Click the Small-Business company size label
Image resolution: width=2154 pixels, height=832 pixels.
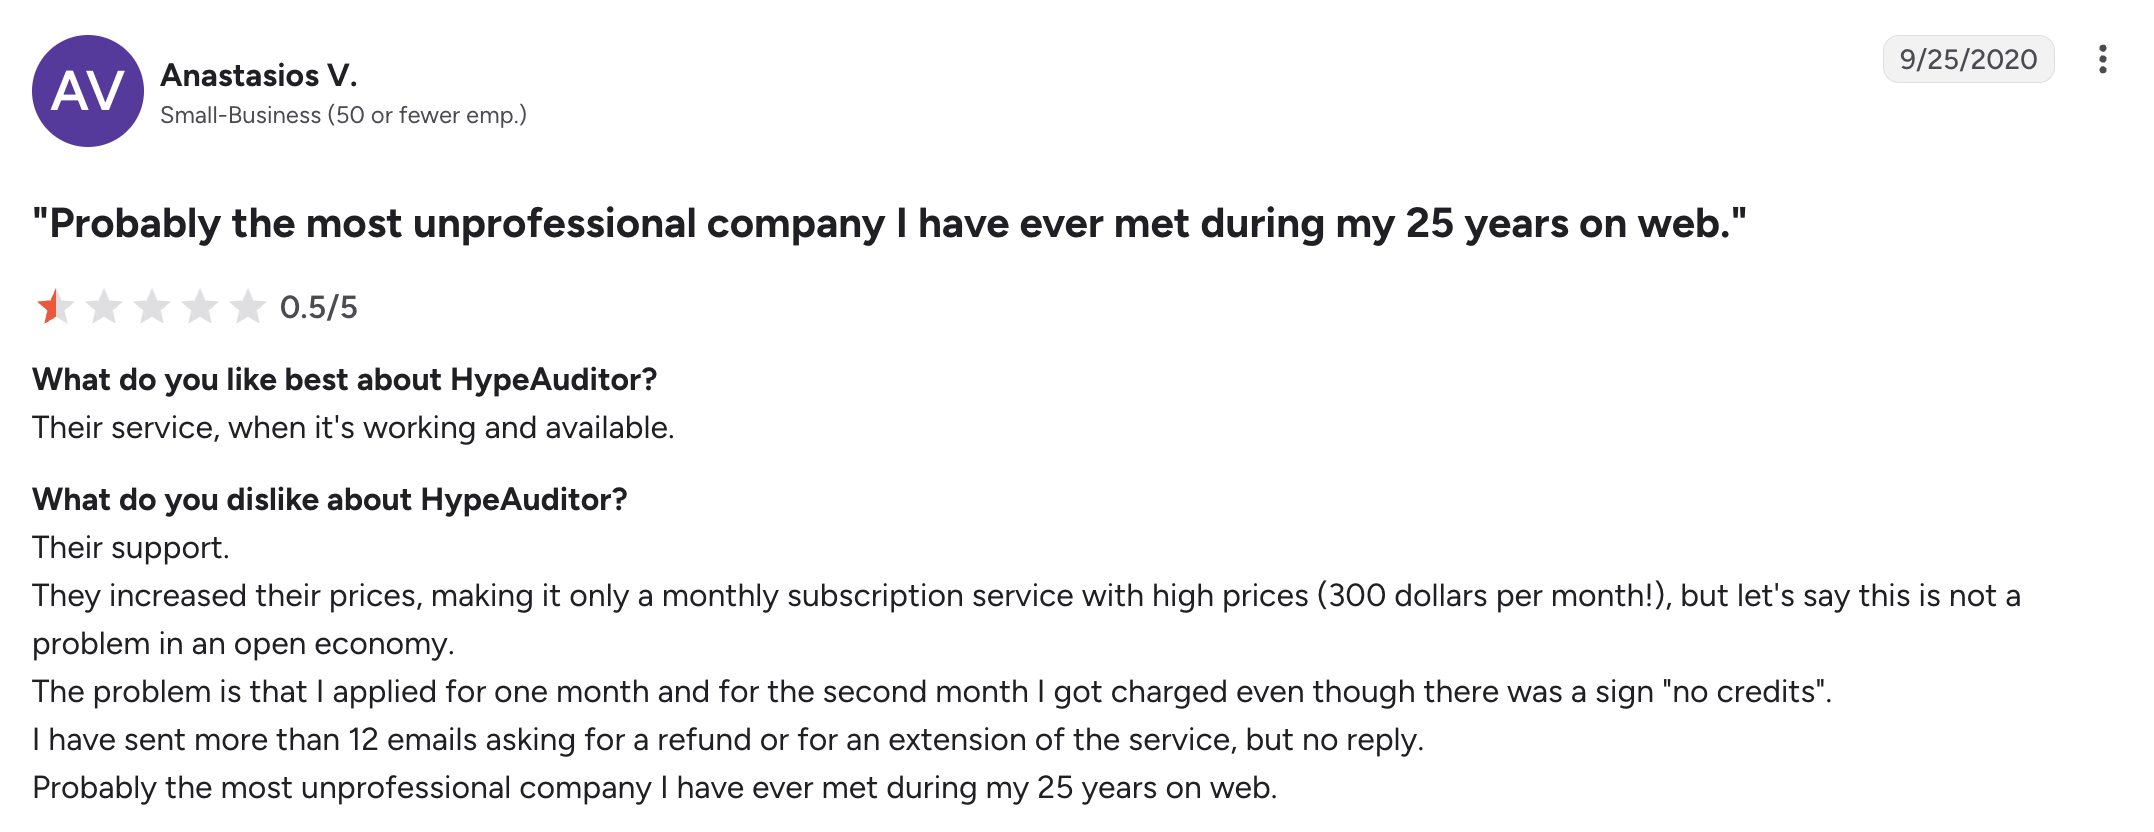(x=343, y=115)
